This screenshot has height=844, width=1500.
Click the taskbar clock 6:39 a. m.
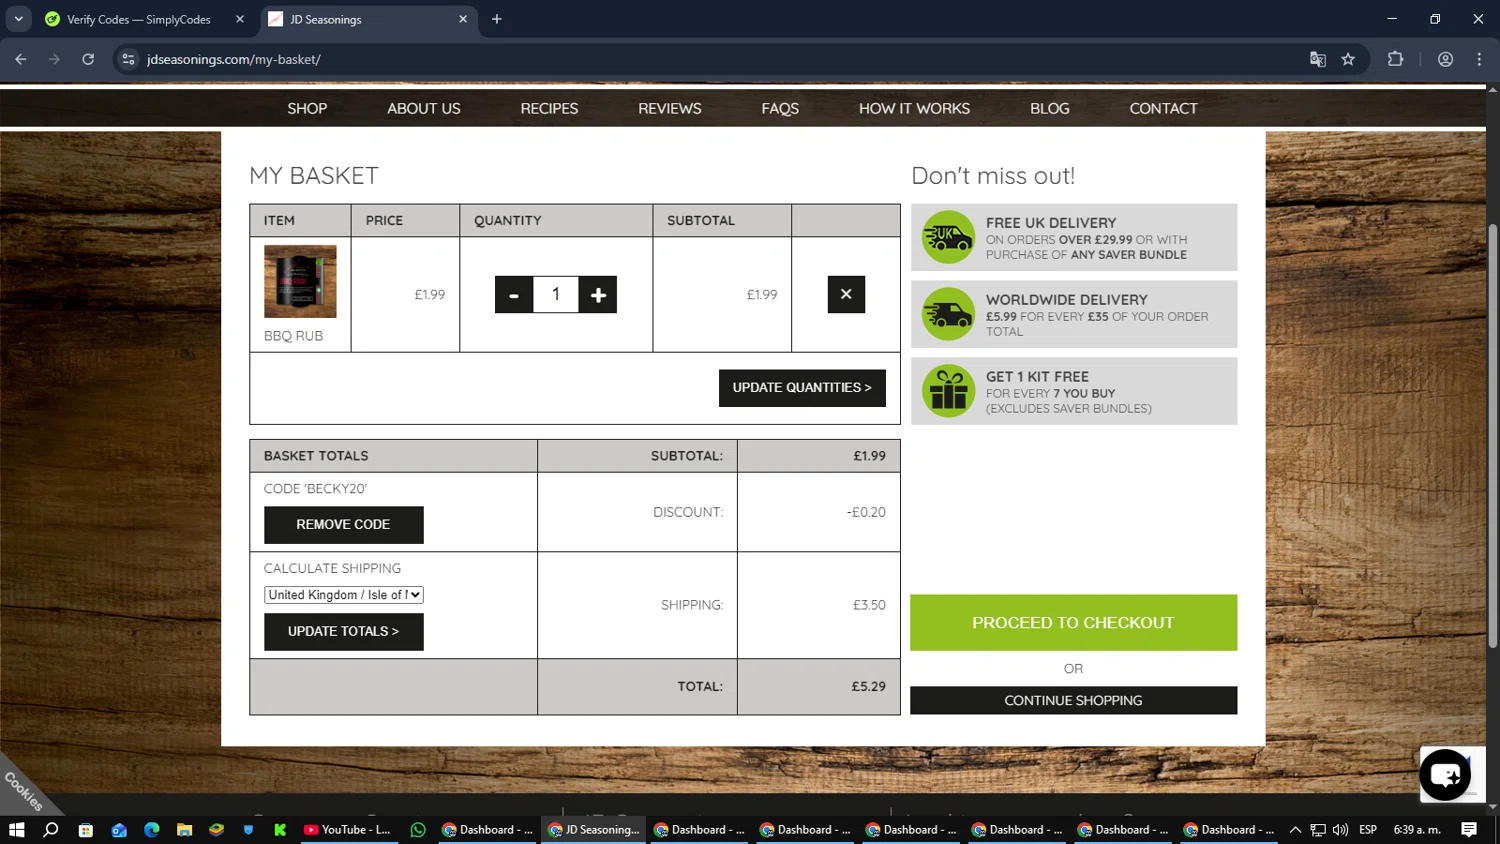(x=1417, y=830)
